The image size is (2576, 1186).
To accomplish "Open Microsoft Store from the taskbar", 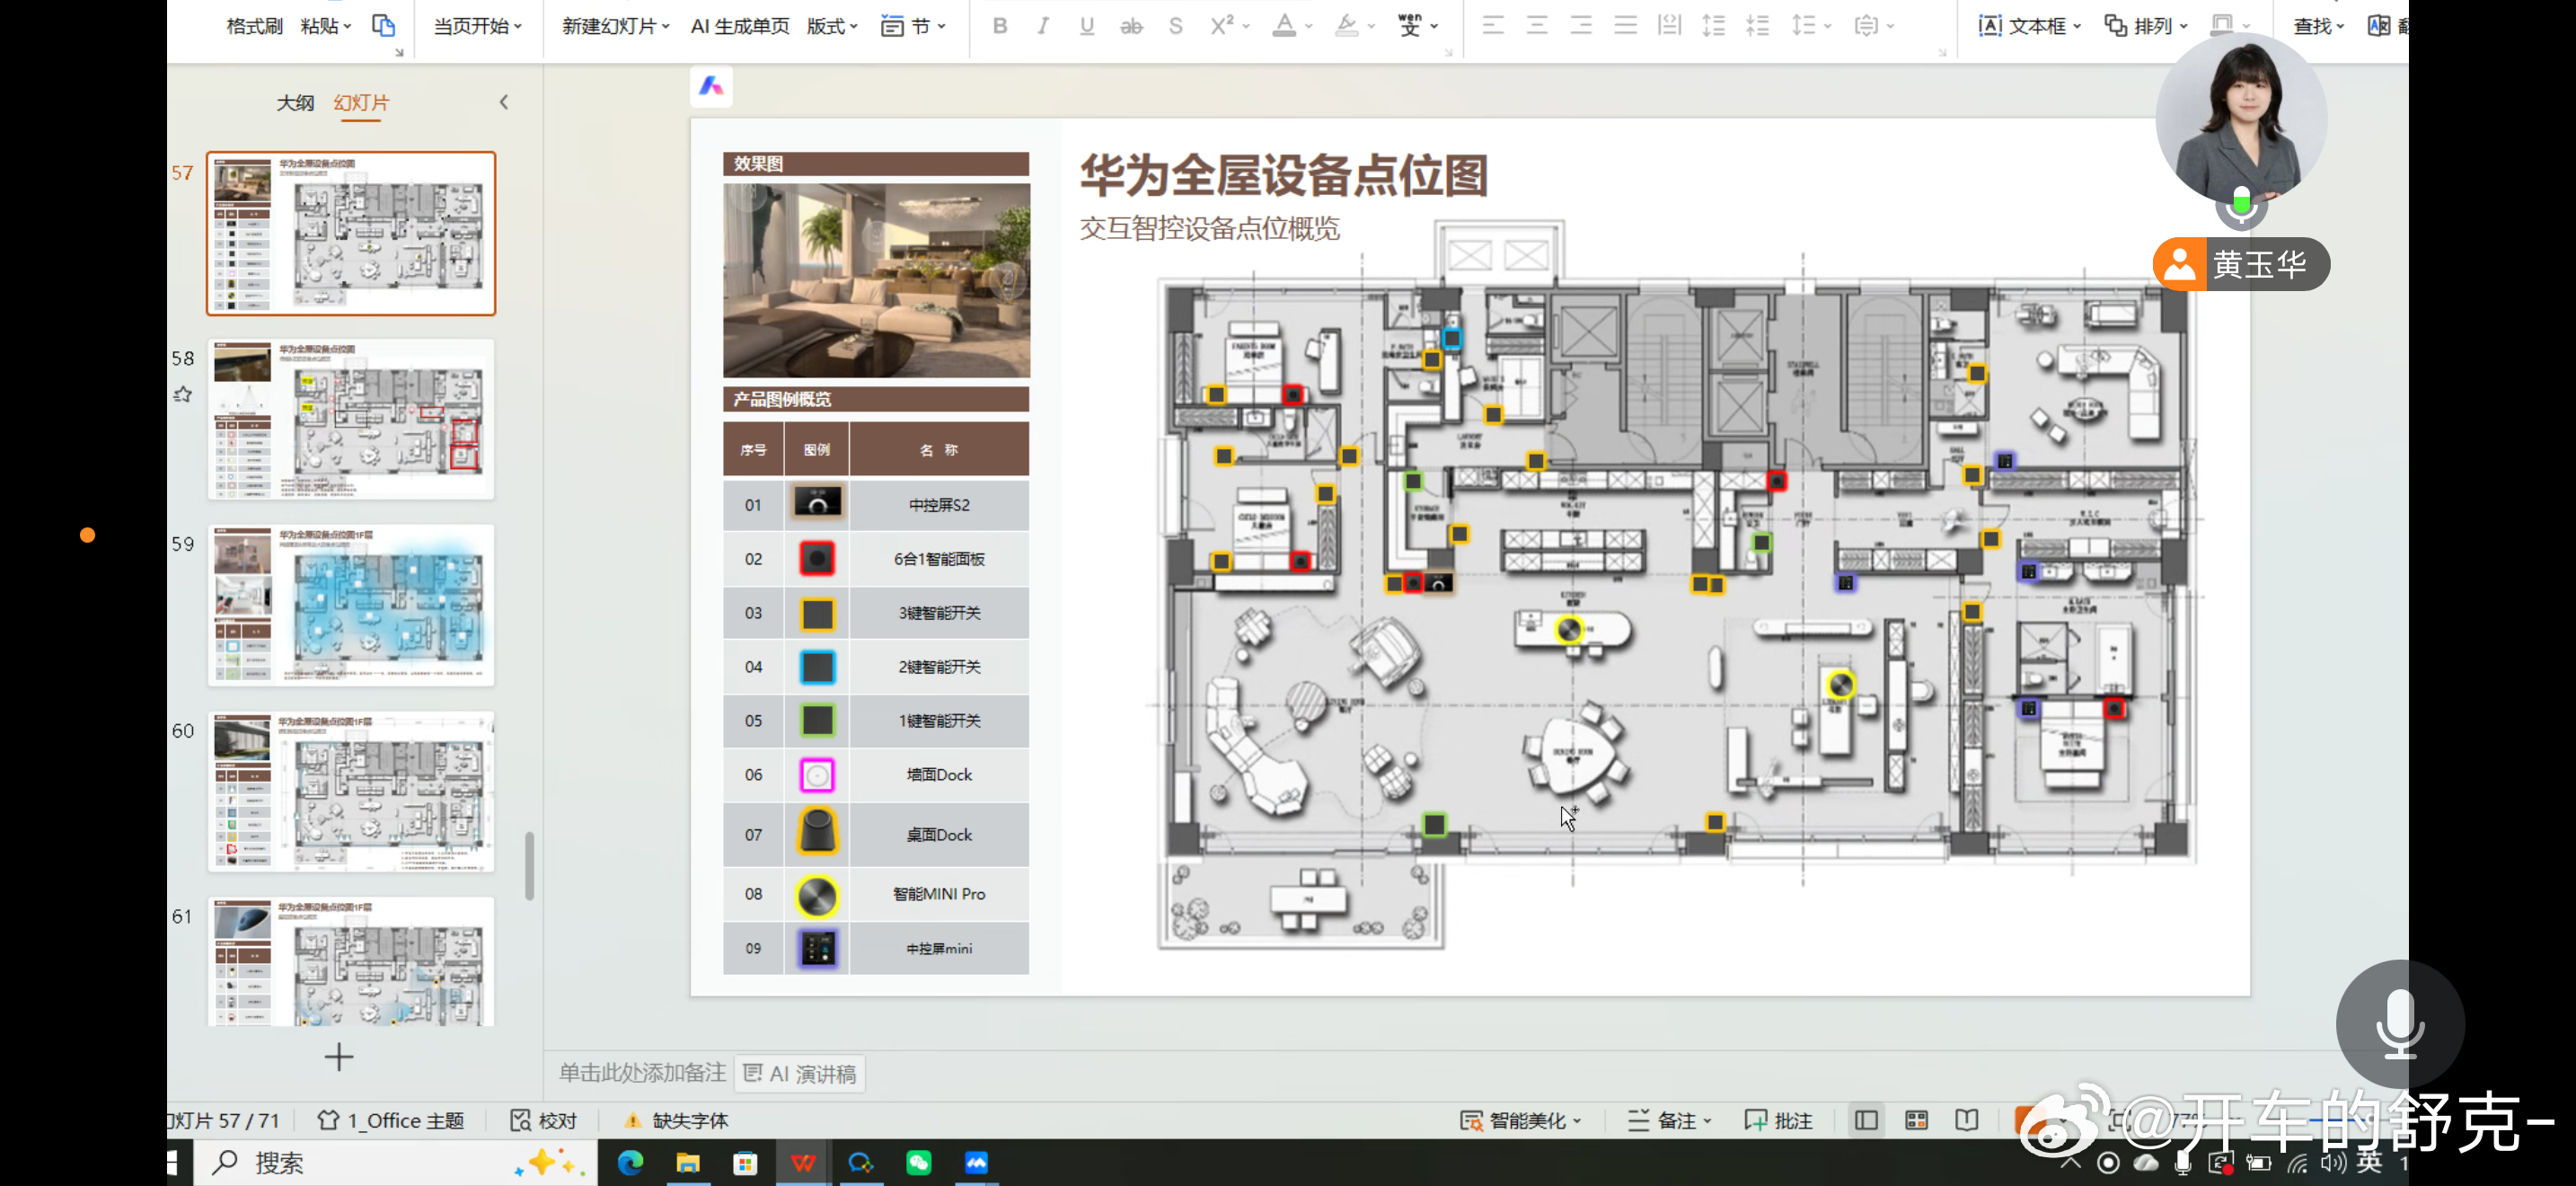I will (x=745, y=1163).
